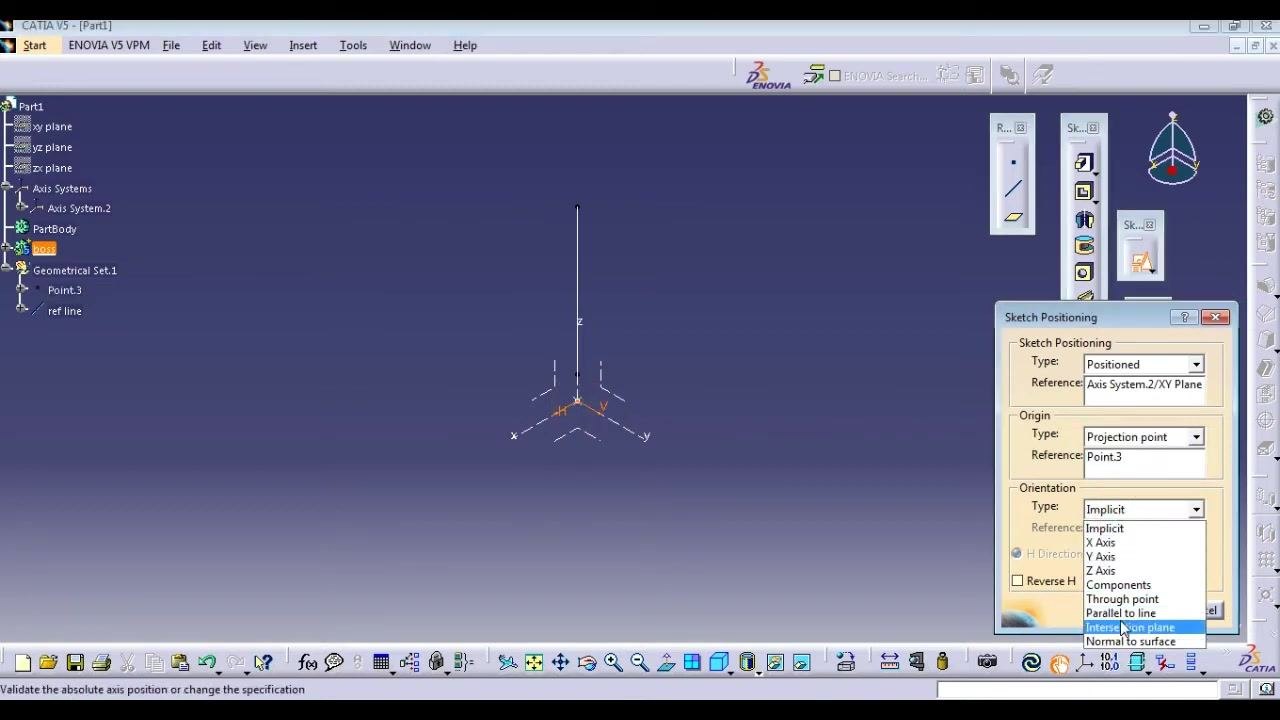Expand the boss body node
1280x720 pixels.
8,249
